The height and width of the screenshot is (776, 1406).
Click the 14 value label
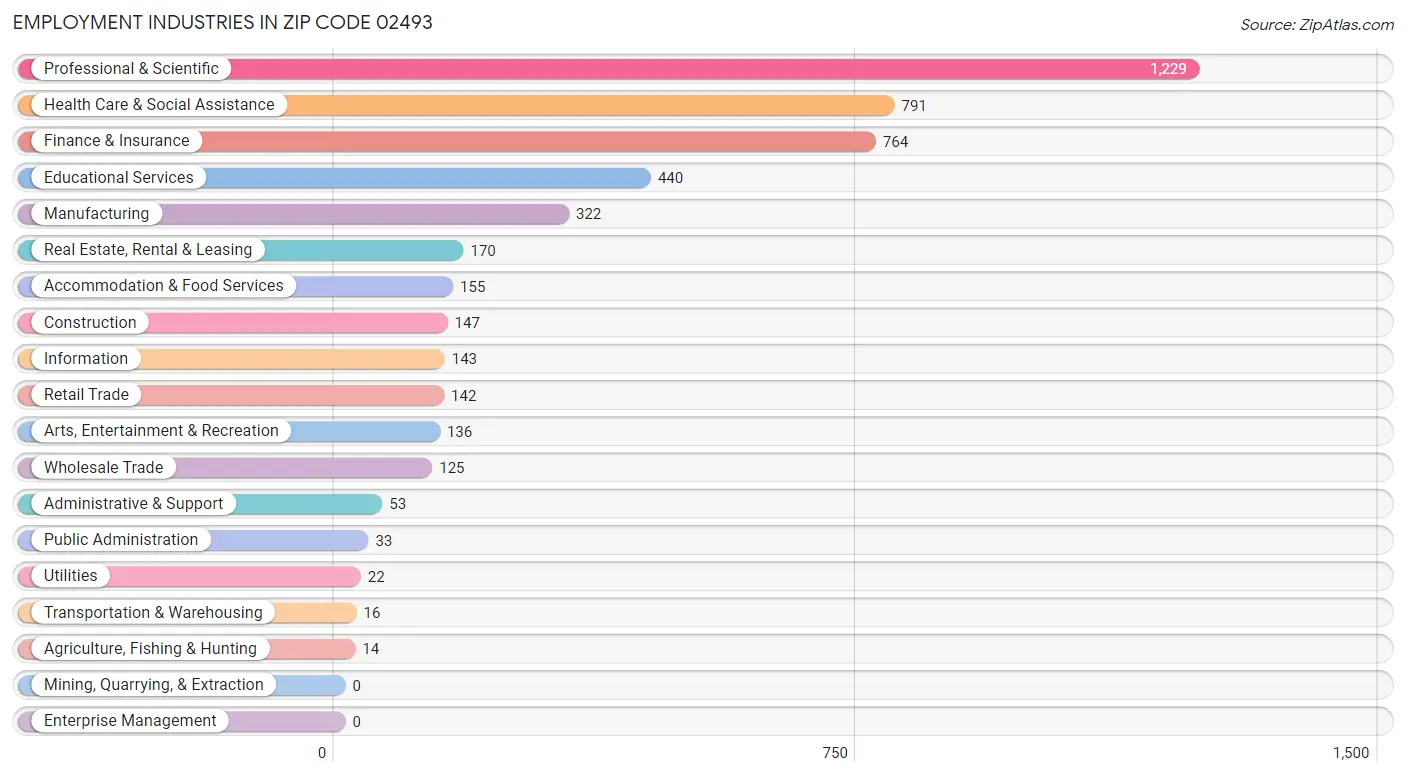pyautogui.click(x=371, y=649)
